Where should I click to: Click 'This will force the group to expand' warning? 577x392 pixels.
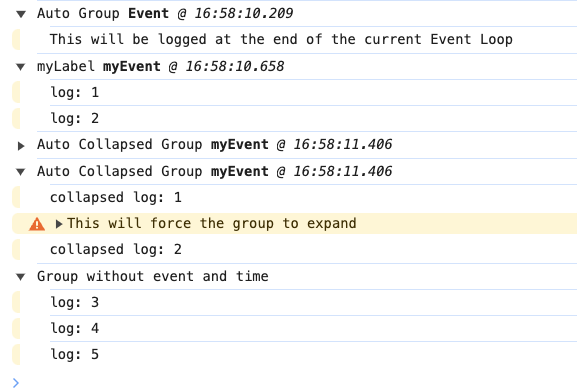coord(212,223)
